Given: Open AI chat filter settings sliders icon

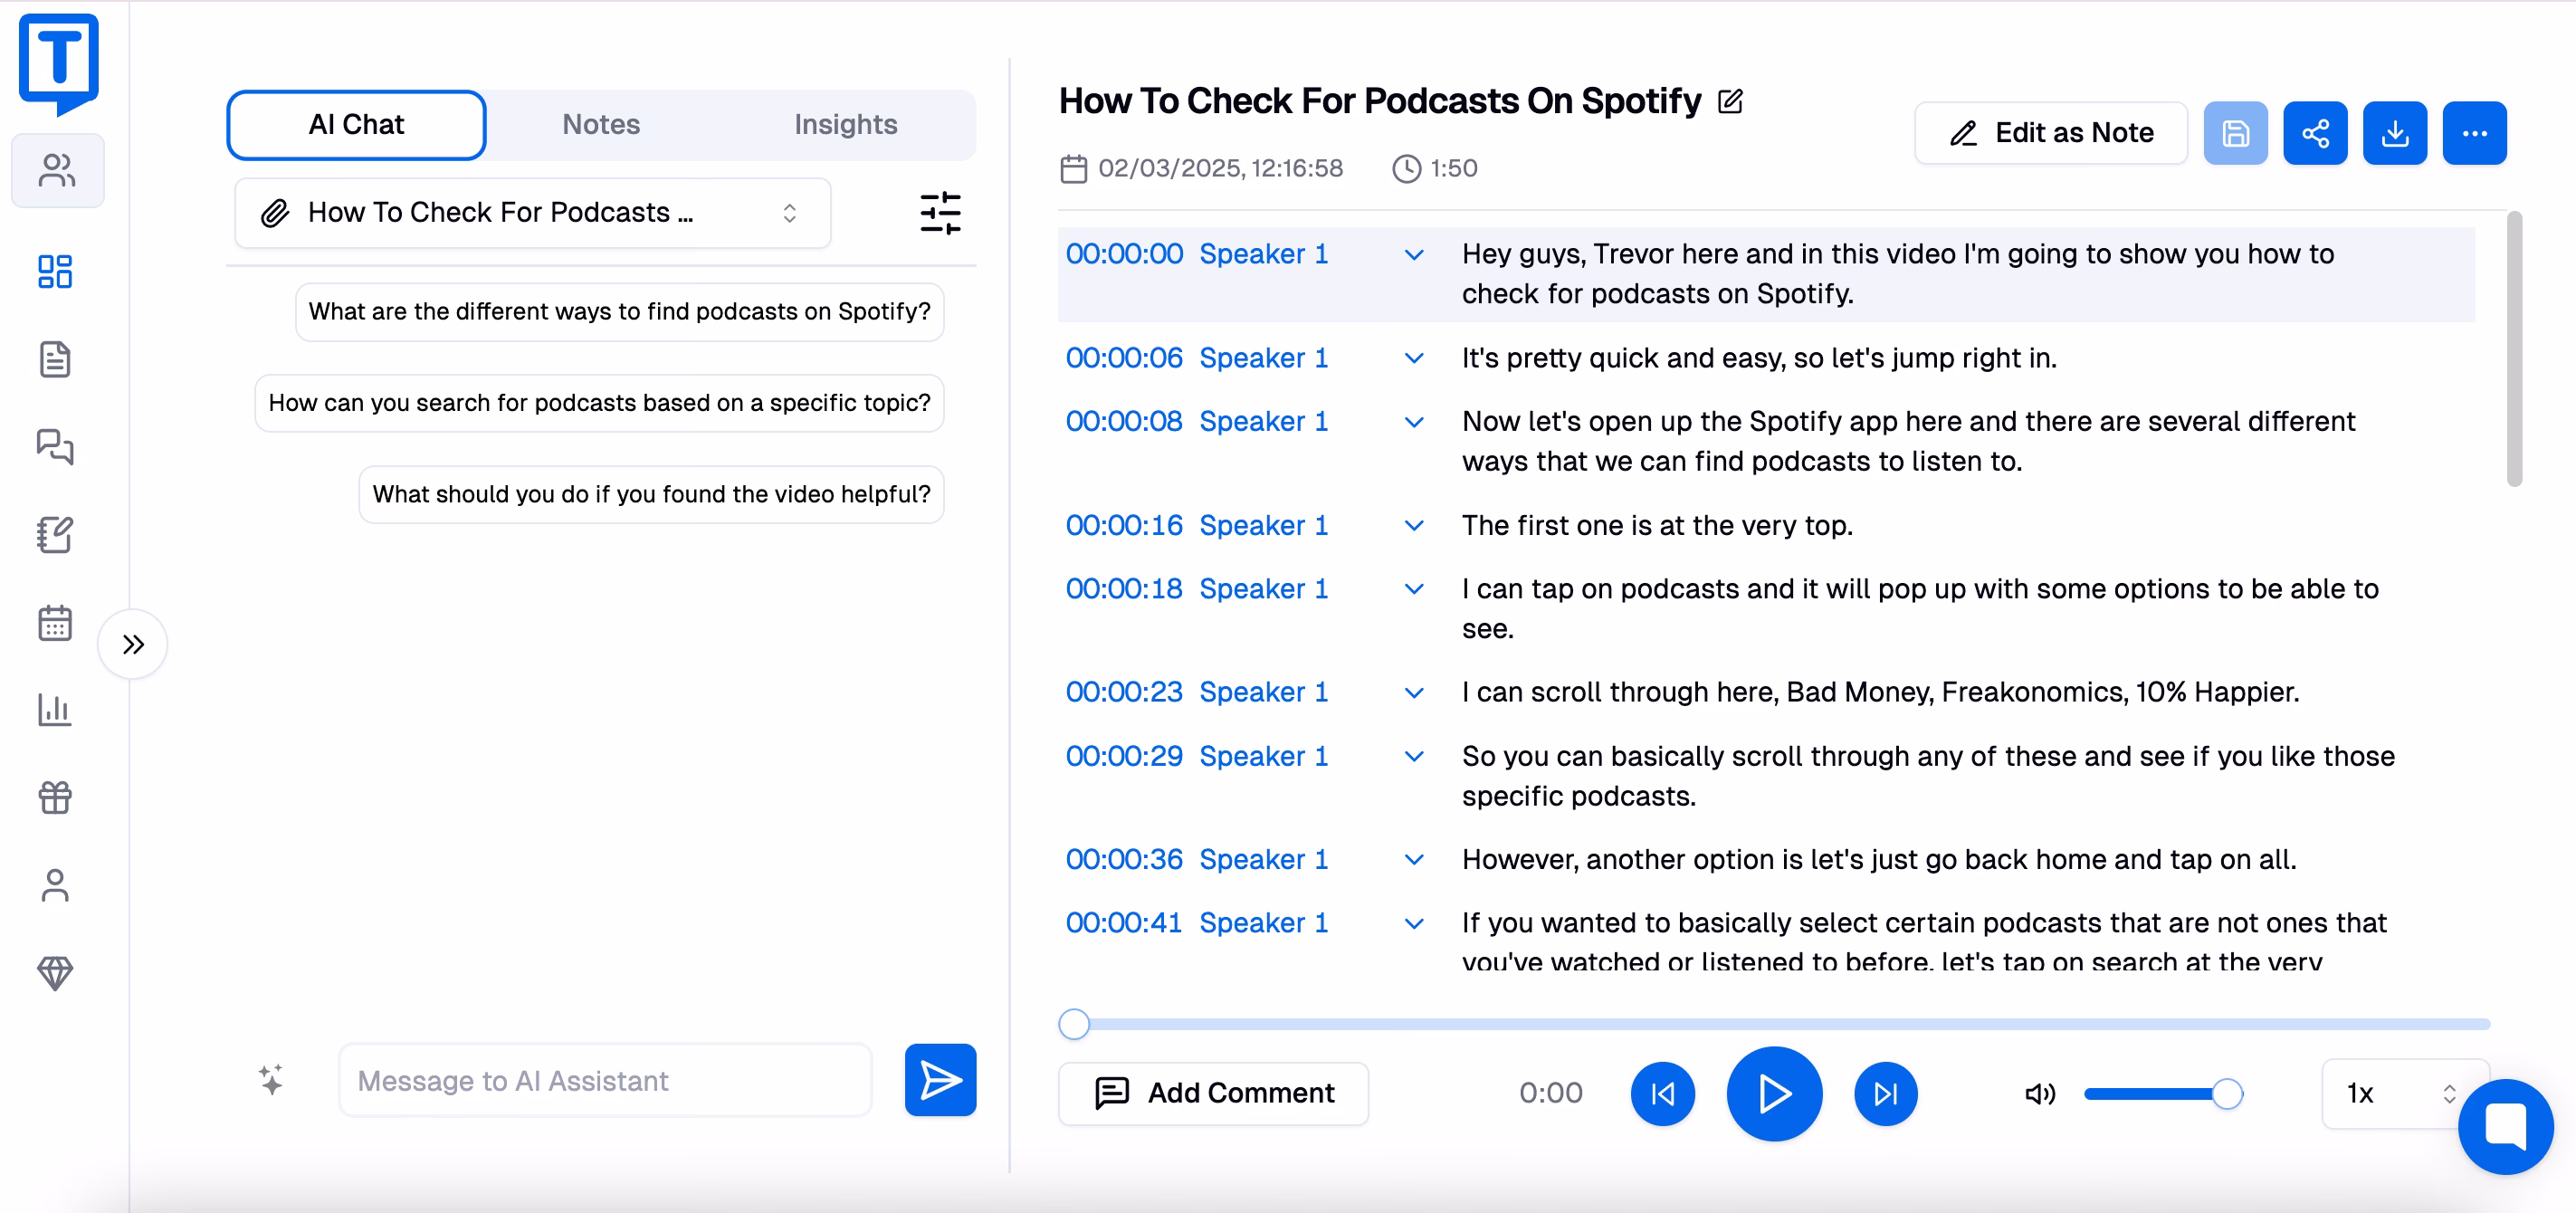Looking at the screenshot, I should click(x=940, y=213).
